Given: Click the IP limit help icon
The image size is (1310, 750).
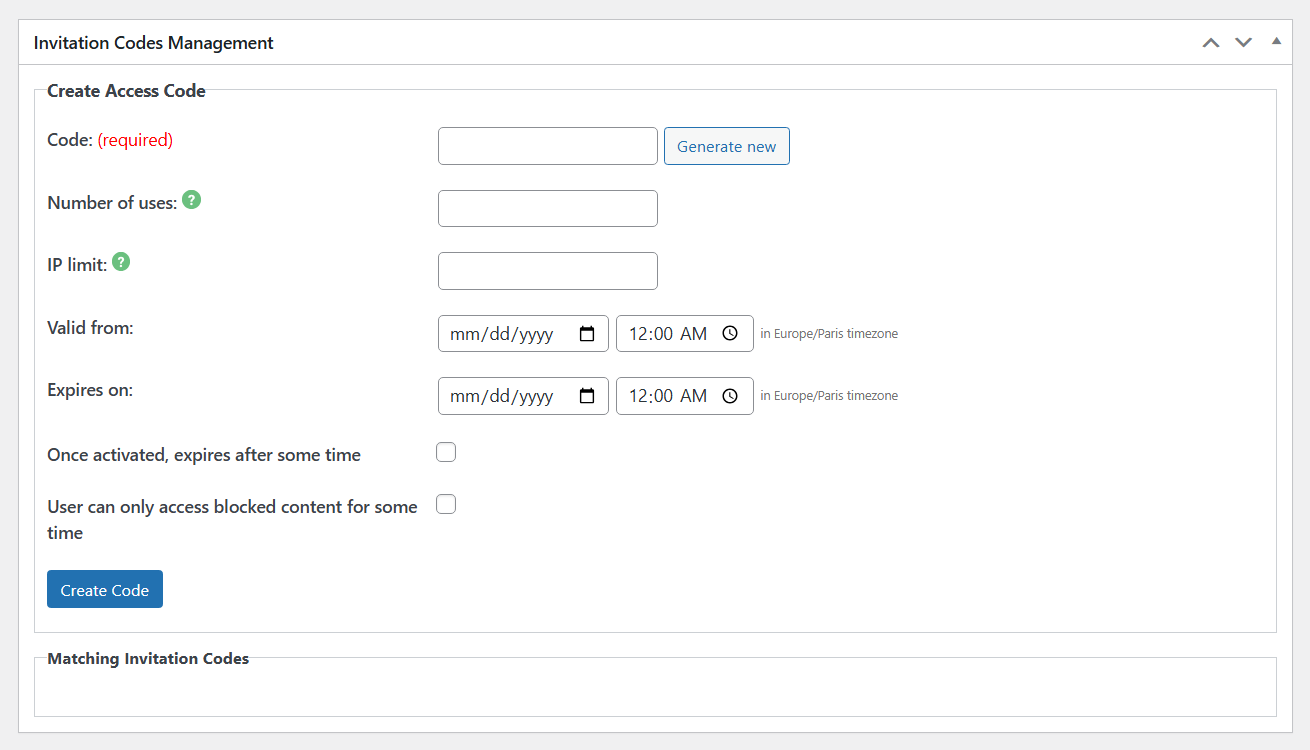Looking at the screenshot, I should point(121,263).
